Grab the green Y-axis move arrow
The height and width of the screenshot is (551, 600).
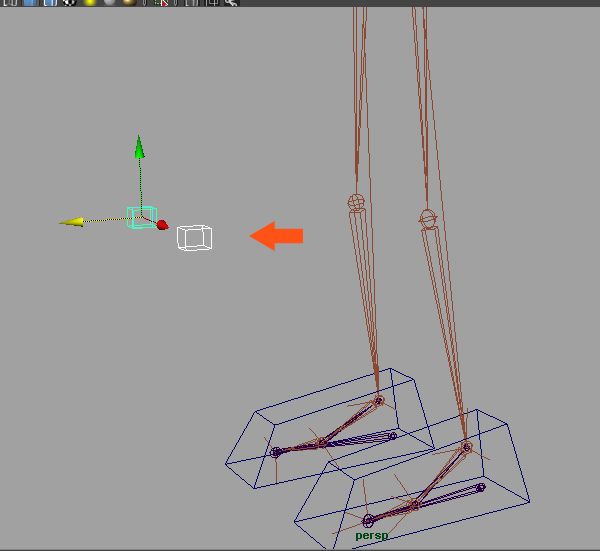139,147
